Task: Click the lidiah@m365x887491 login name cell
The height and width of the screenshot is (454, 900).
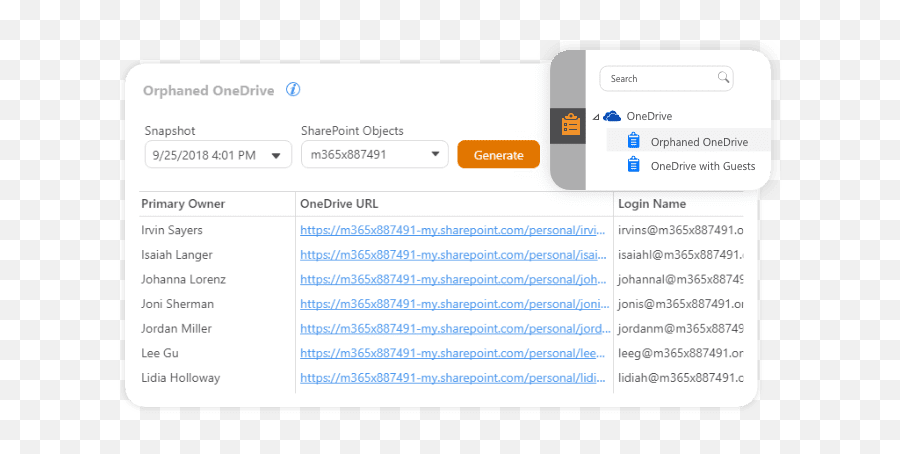Action: (x=681, y=378)
